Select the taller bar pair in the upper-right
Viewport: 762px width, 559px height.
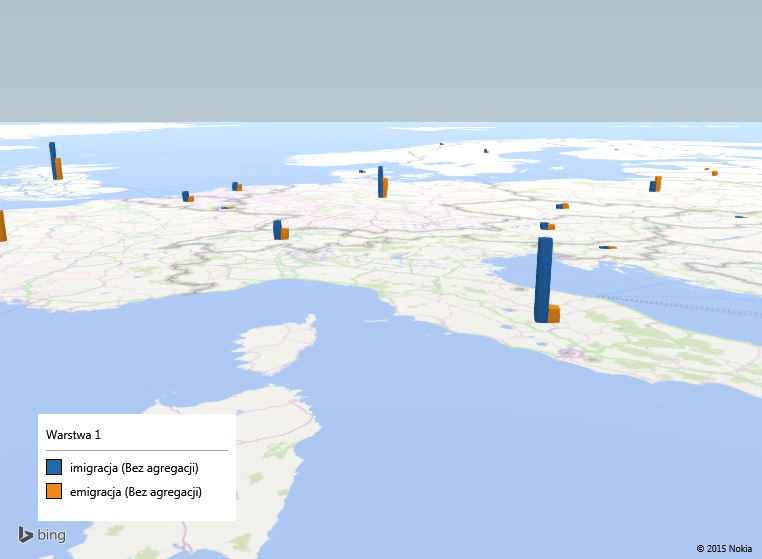655,184
